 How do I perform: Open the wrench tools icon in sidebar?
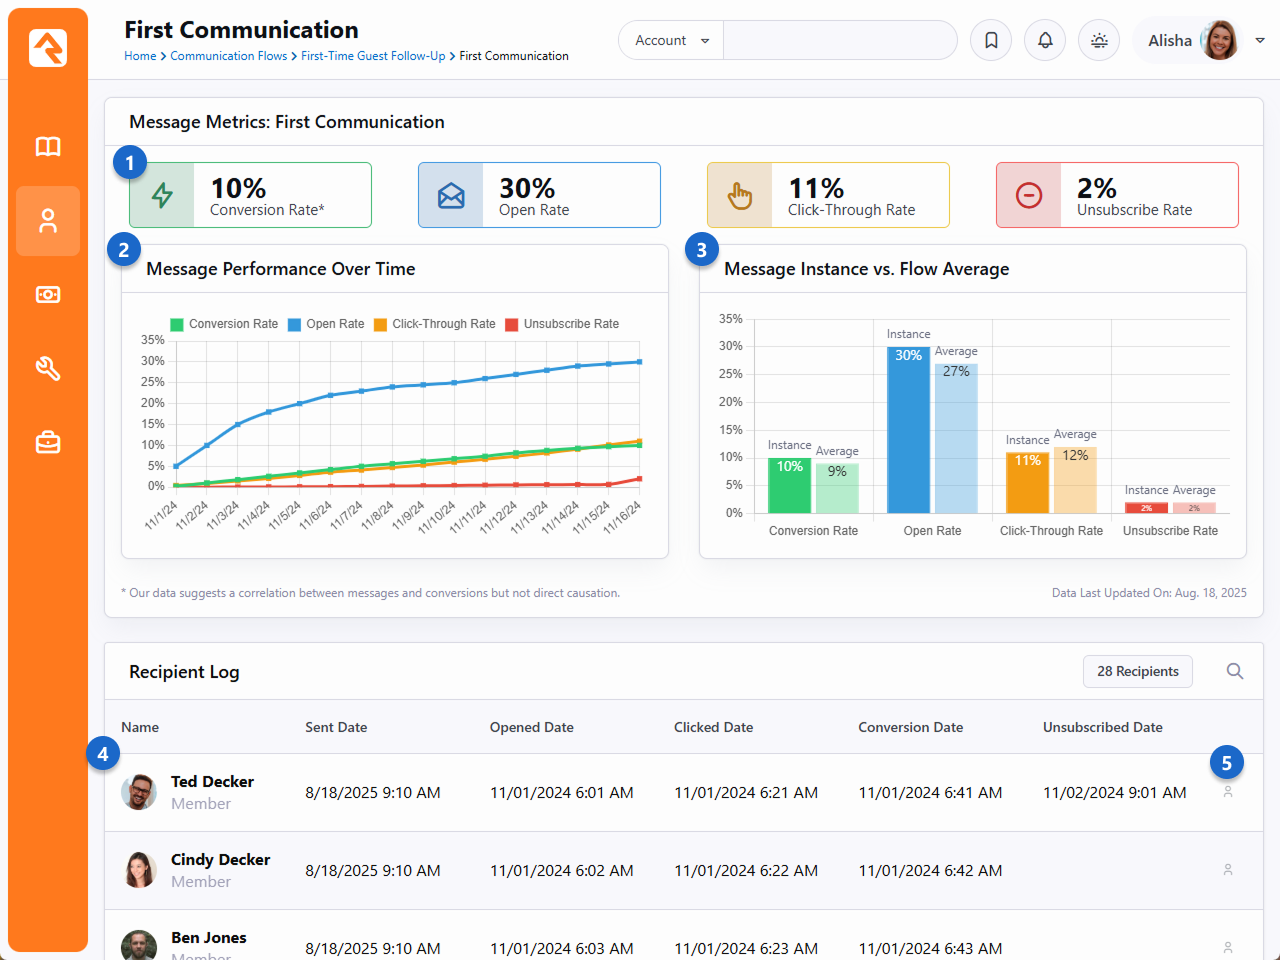(x=48, y=369)
